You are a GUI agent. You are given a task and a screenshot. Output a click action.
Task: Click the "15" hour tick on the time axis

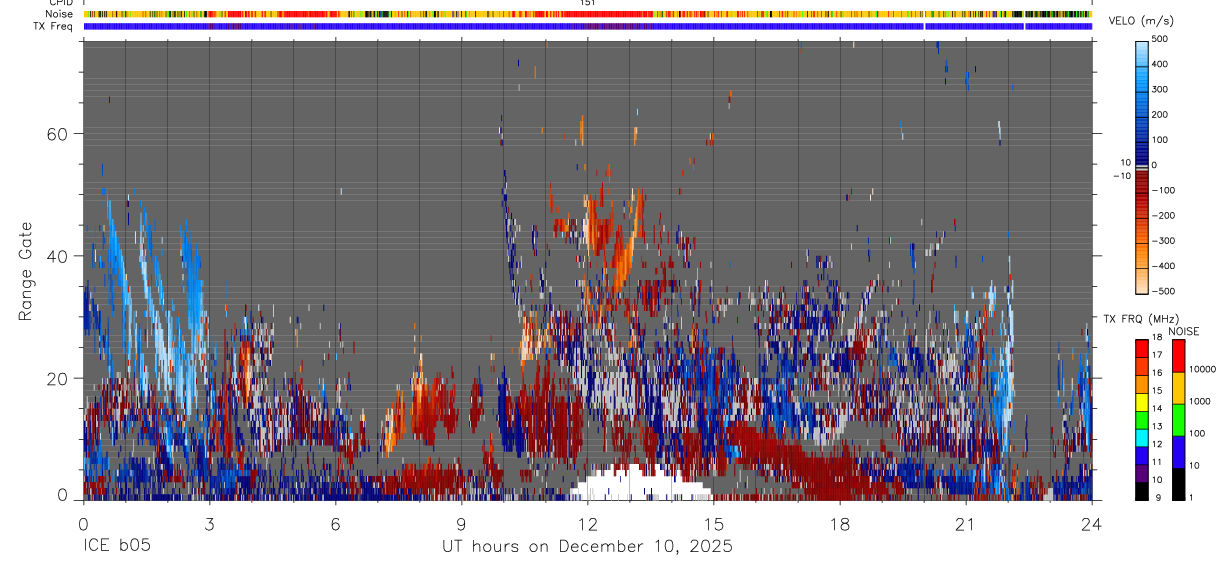tap(714, 524)
